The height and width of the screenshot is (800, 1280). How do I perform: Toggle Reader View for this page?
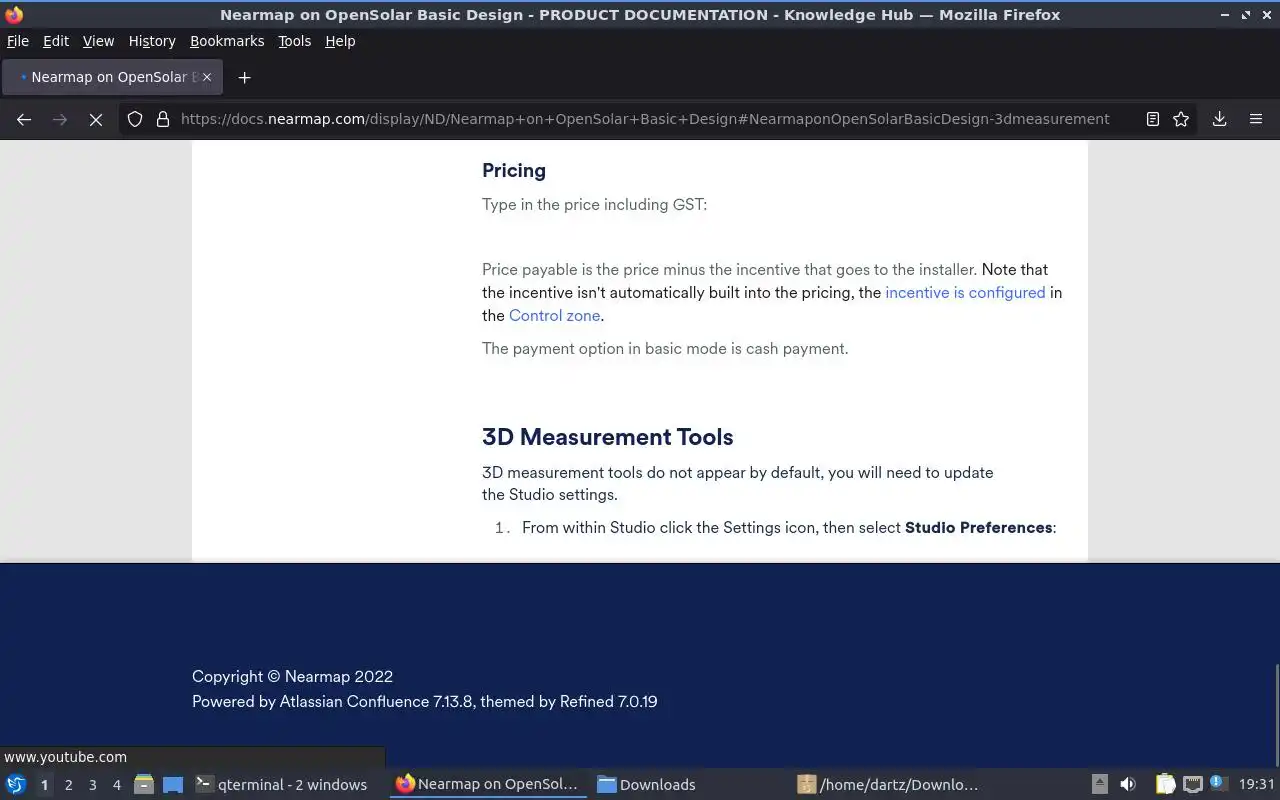(1152, 119)
